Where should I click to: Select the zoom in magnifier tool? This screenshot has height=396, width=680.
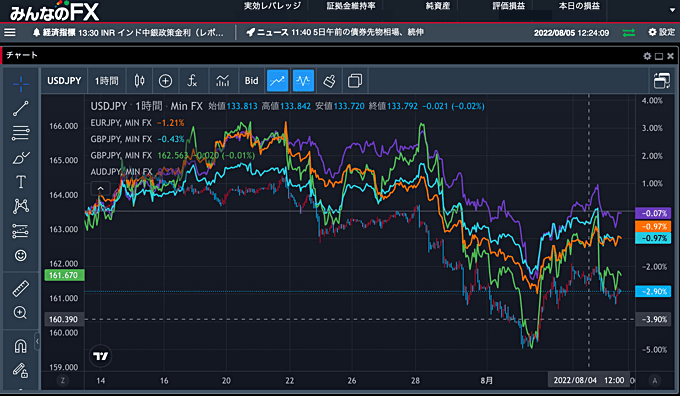(20, 313)
